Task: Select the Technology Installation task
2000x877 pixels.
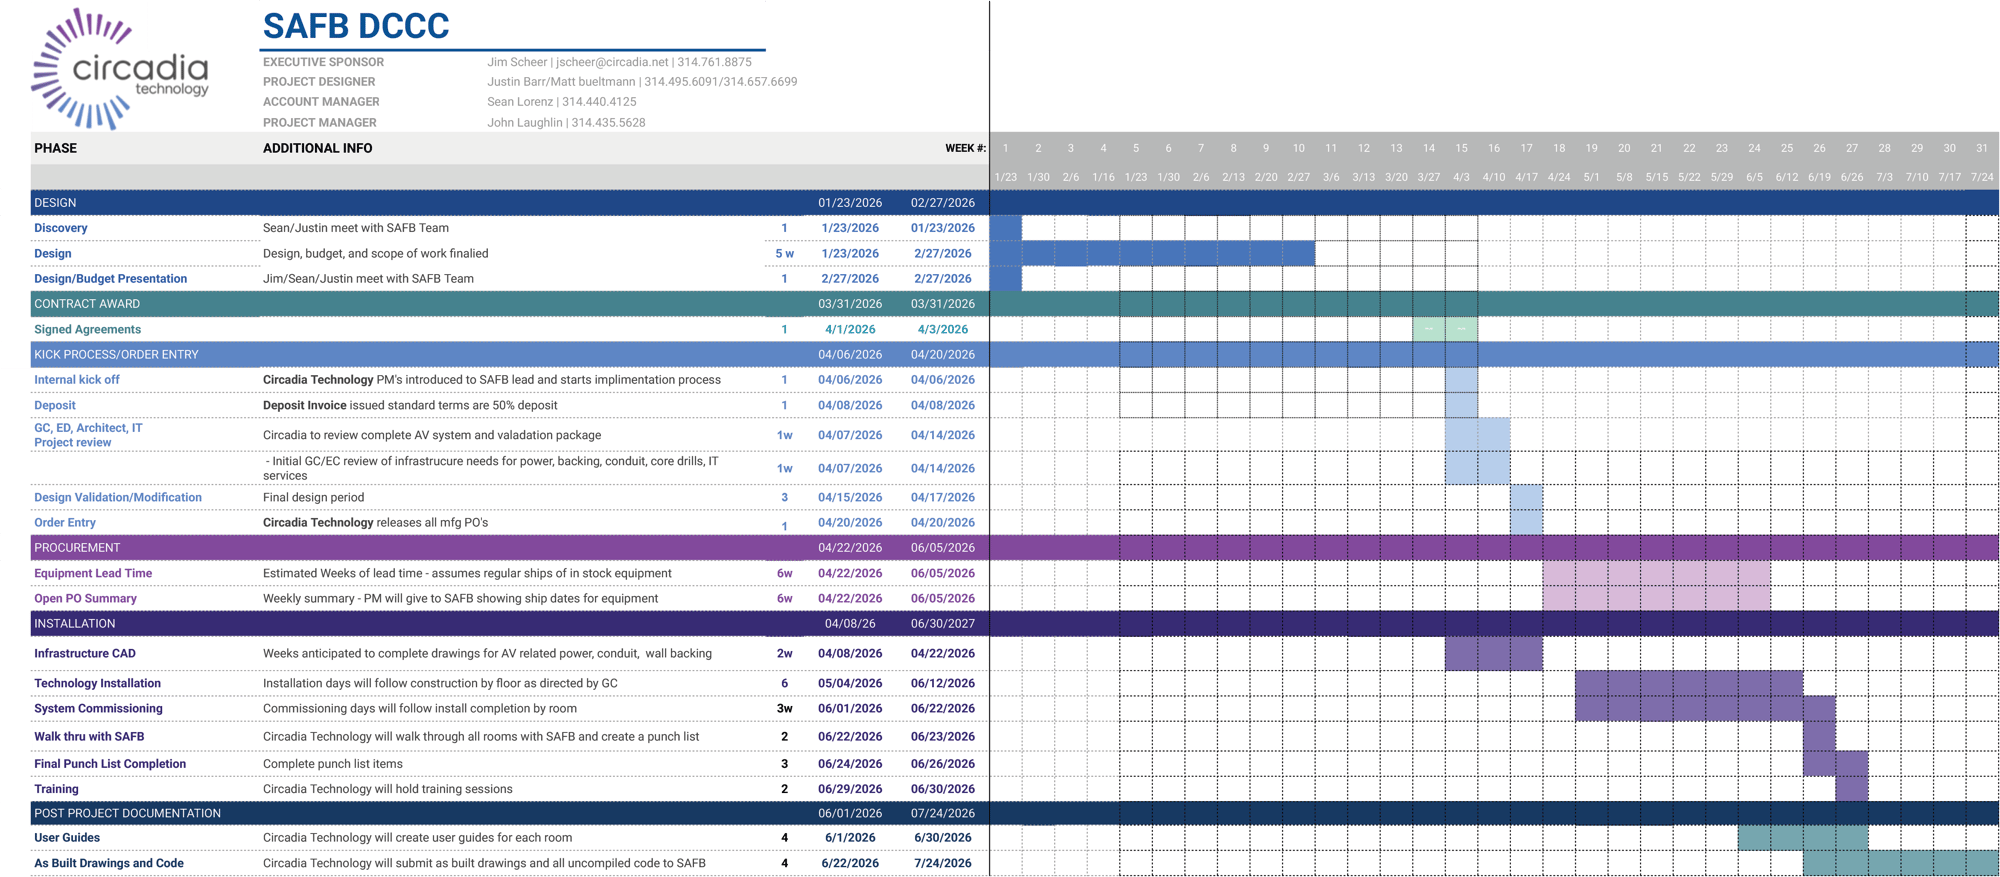Action: click(x=97, y=684)
